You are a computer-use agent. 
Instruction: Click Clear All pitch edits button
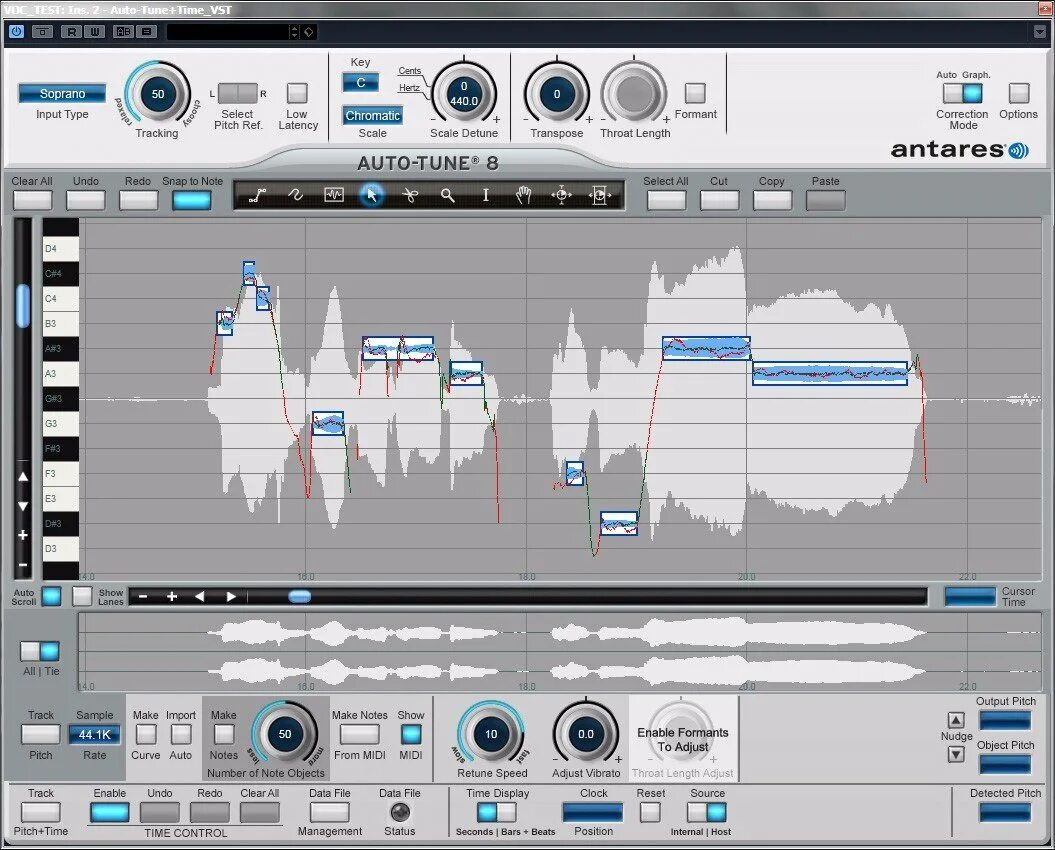(x=32, y=200)
